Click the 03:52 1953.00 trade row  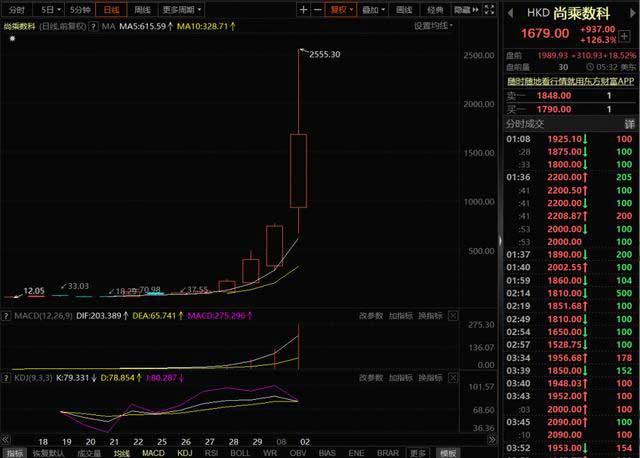pyautogui.click(x=571, y=448)
